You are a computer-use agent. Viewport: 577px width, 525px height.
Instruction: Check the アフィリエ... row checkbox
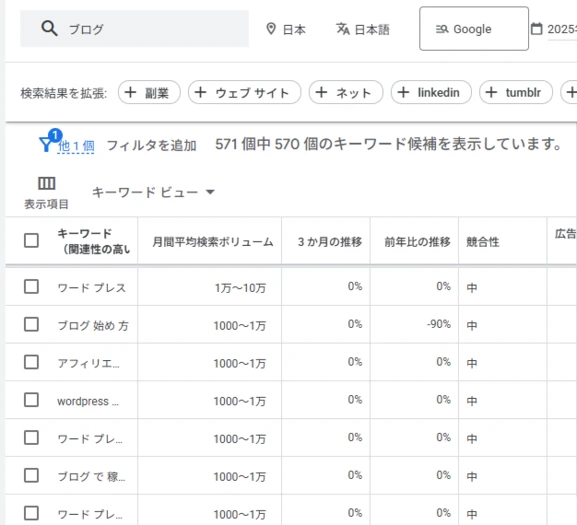pos(31,362)
